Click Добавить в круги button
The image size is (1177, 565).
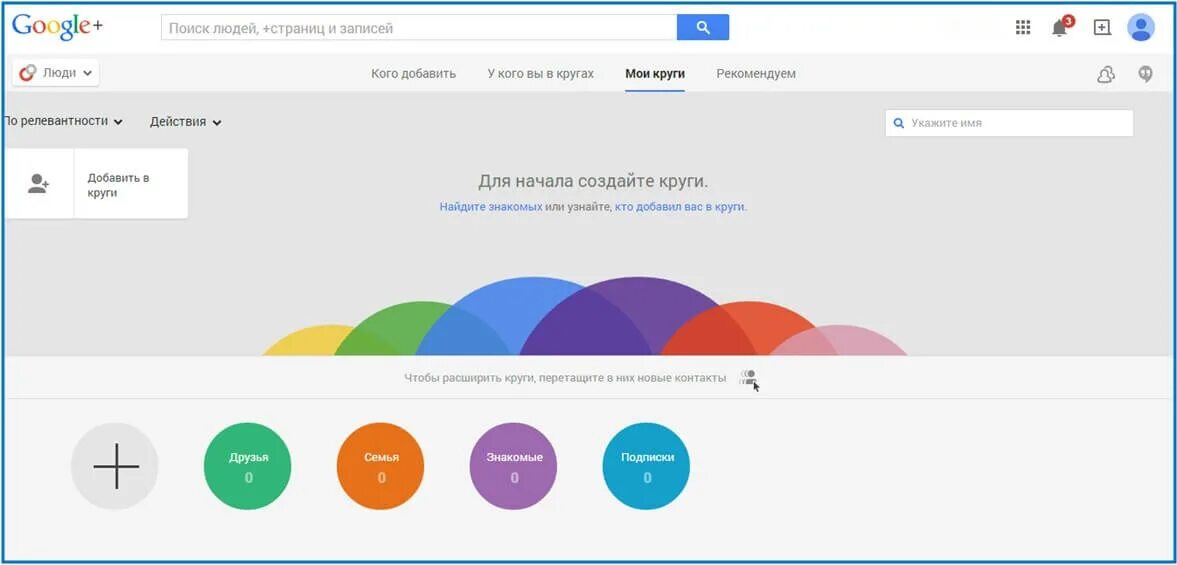pos(131,184)
